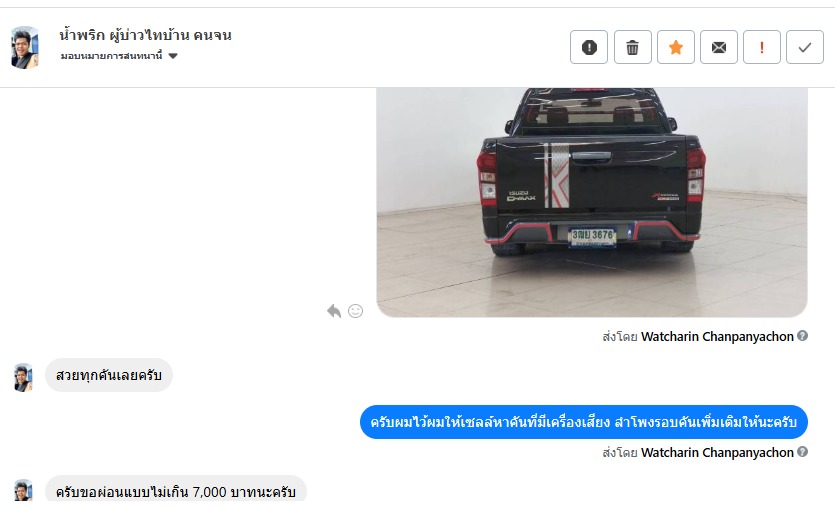Image resolution: width=835 pixels, height=506 pixels.
Task: Add emoji reaction to truck photo
Action: coord(355,311)
